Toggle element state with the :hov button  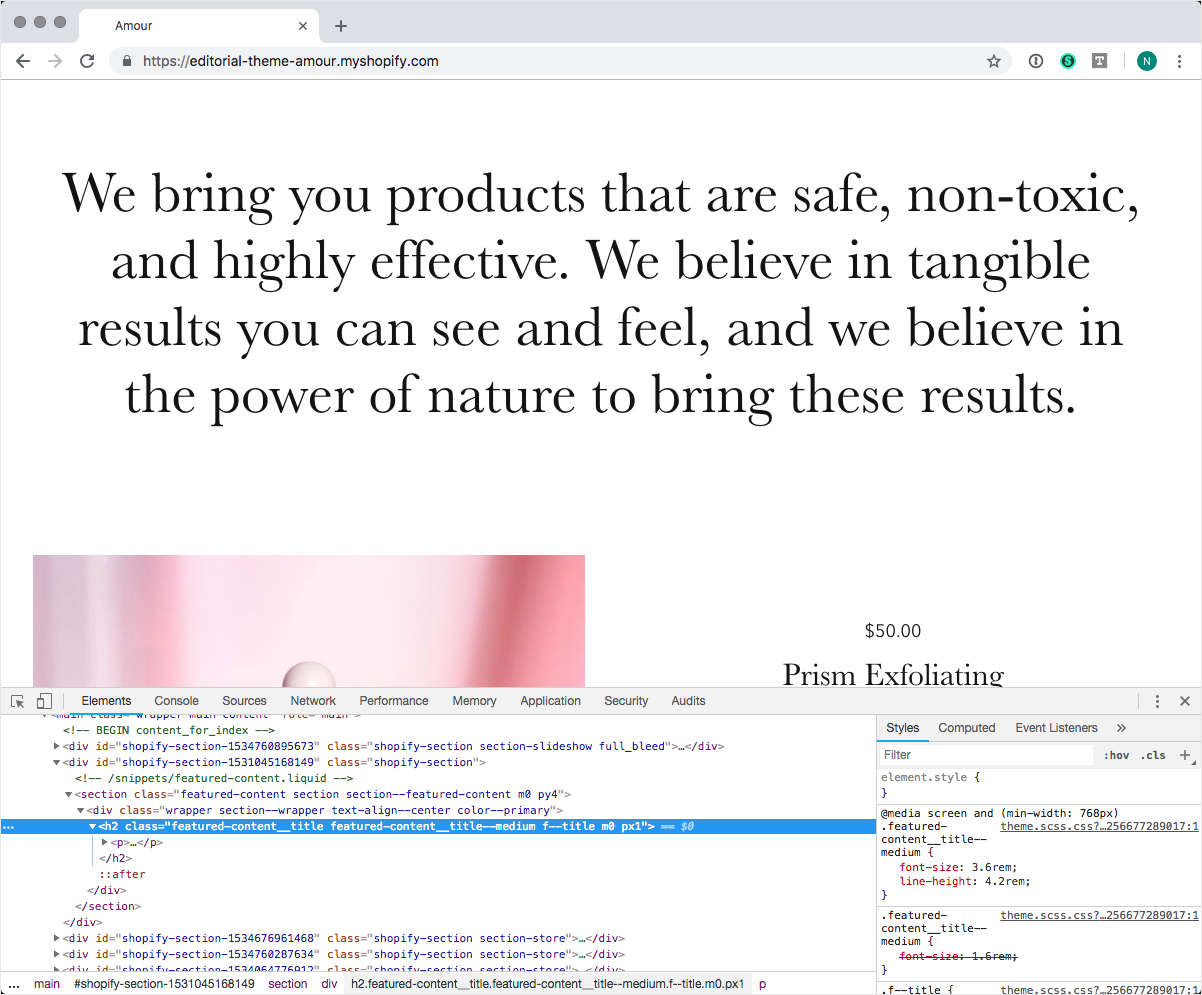[x=1116, y=755]
